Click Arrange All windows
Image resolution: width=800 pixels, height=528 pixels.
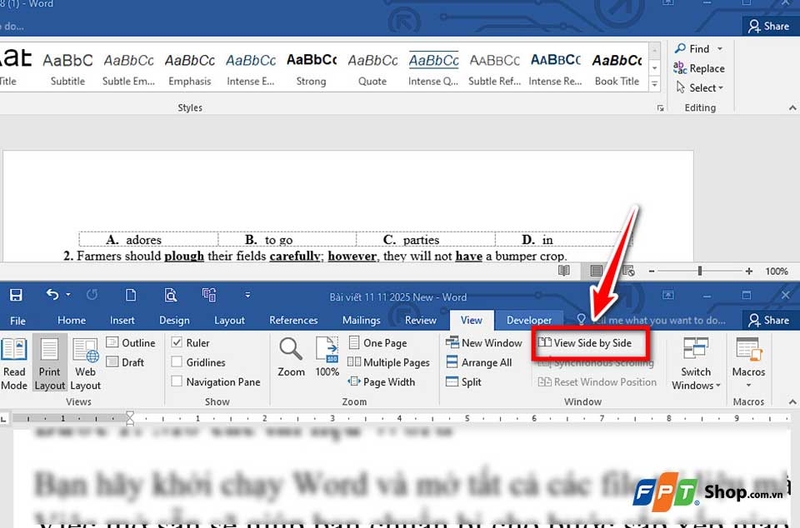pyautogui.click(x=479, y=362)
